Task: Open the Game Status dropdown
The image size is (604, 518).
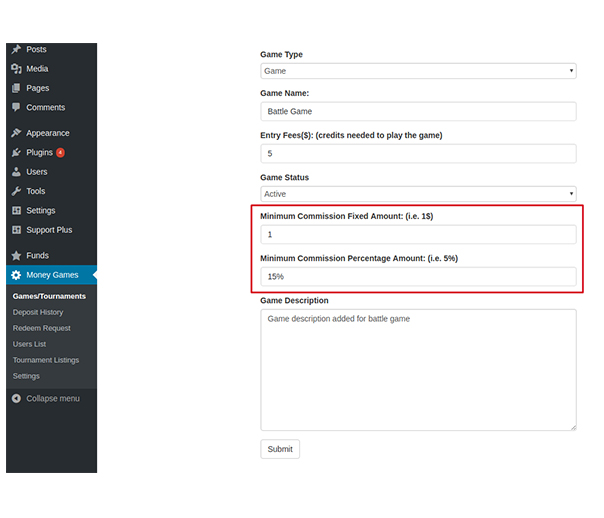Action: (x=418, y=194)
